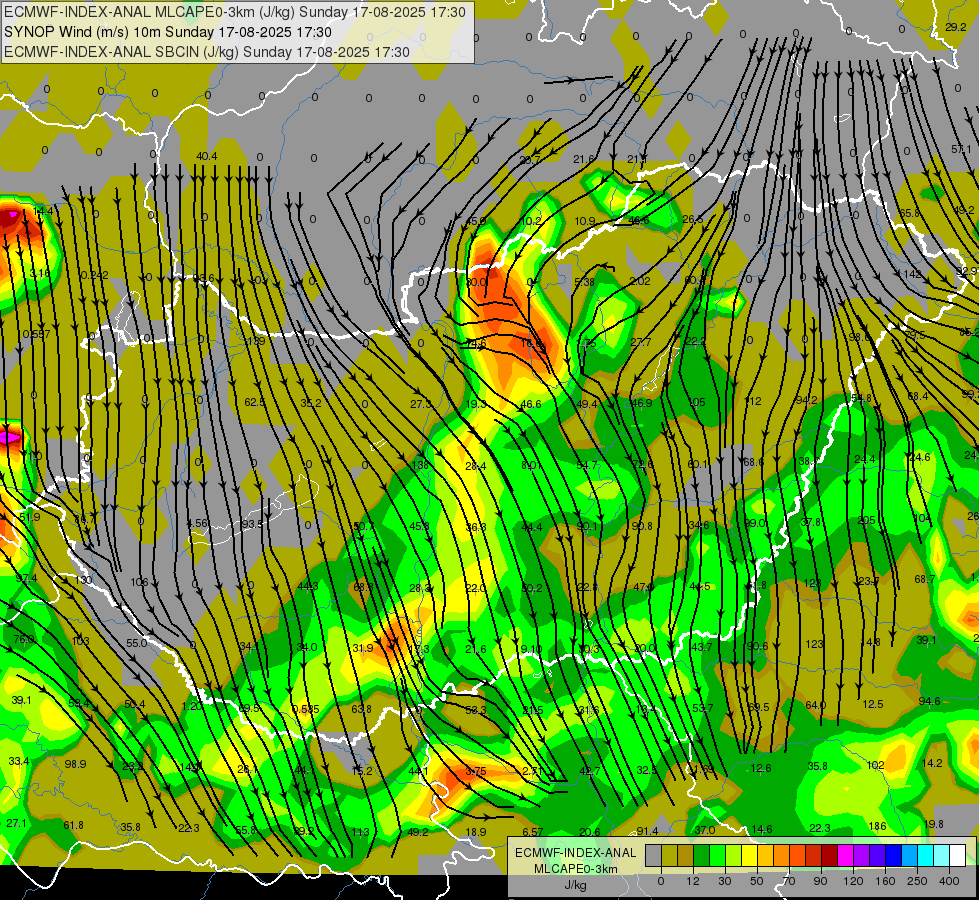Click the map value 142

(x=912, y=274)
